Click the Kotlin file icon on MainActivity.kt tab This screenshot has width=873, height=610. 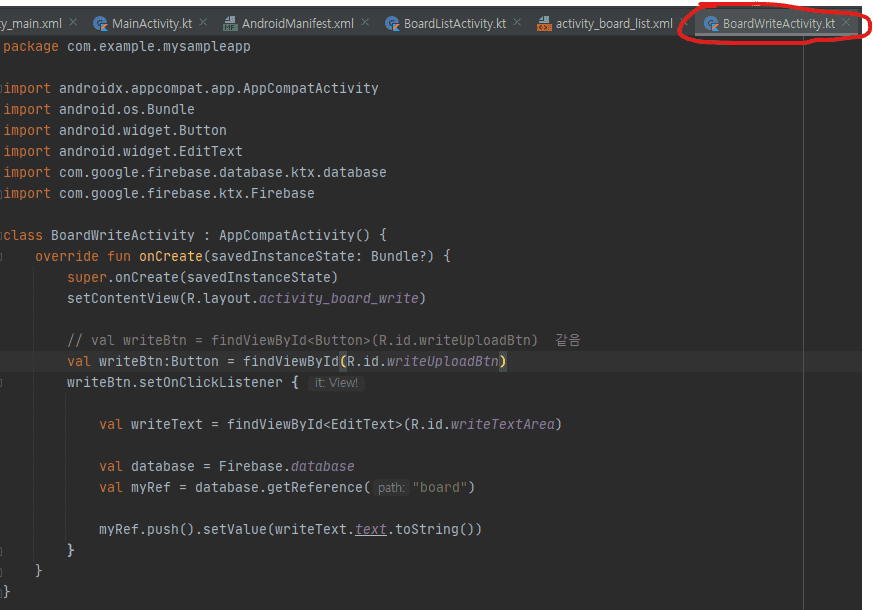point(100,23)
